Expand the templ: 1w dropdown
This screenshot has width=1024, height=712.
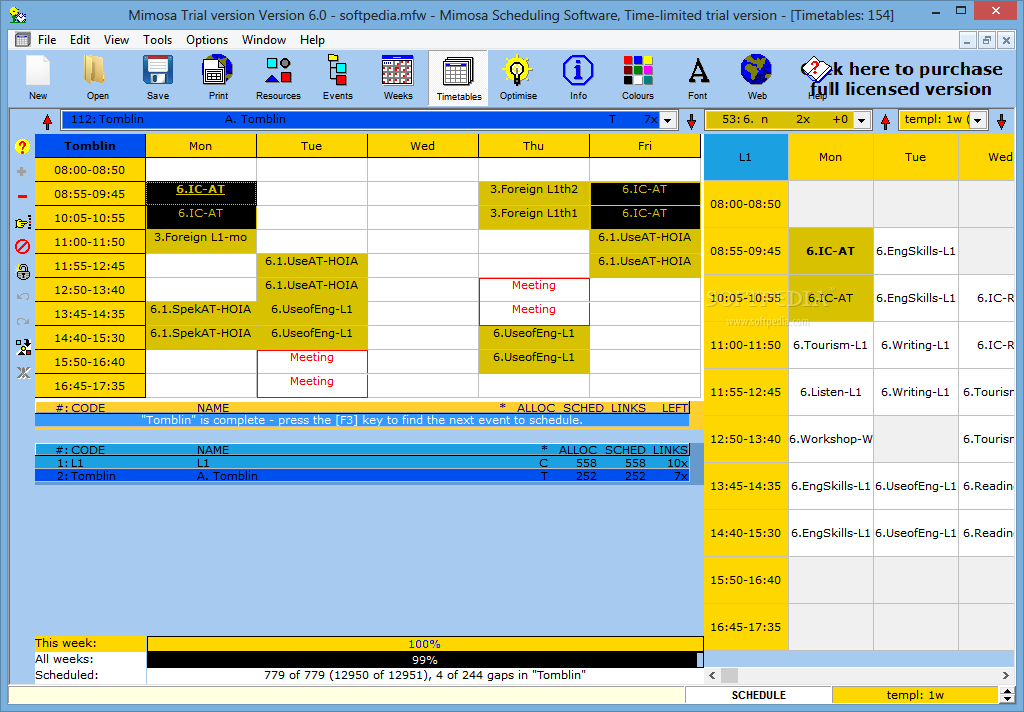click(978, 120)
